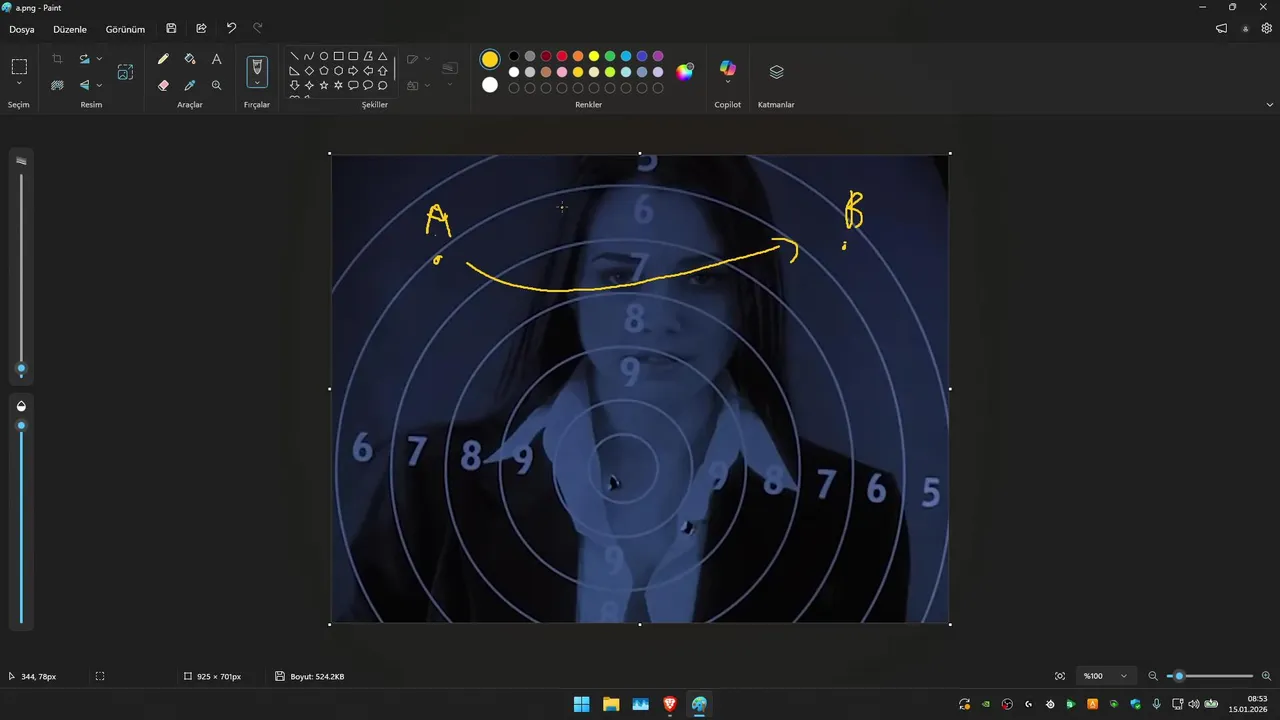Select the Eraser tool

[163, 85]
